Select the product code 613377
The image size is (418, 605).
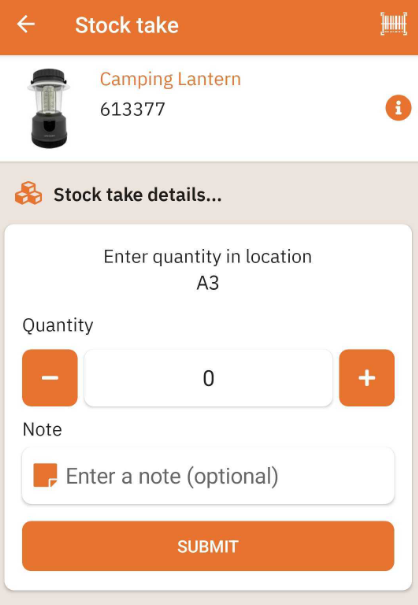pyautogui.click(x=132, y=109)
